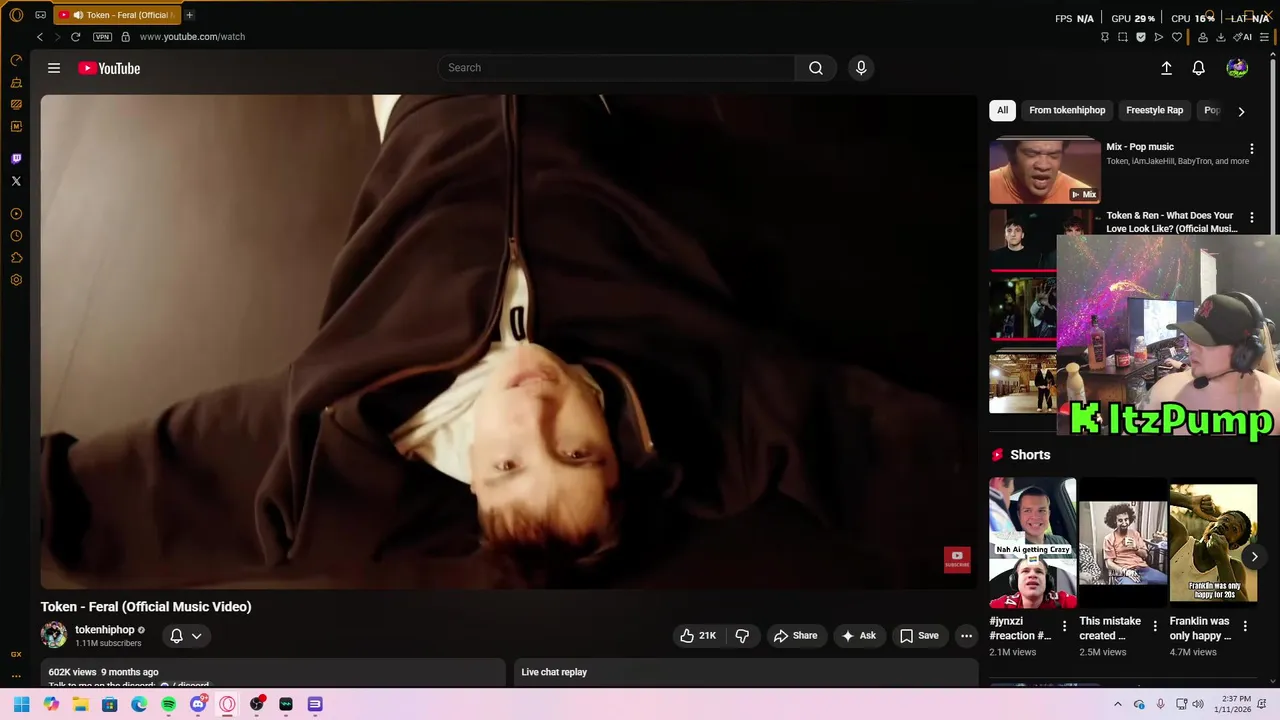Save the video to a playlist
1280x720 pixels.
(x=918, y=636)
